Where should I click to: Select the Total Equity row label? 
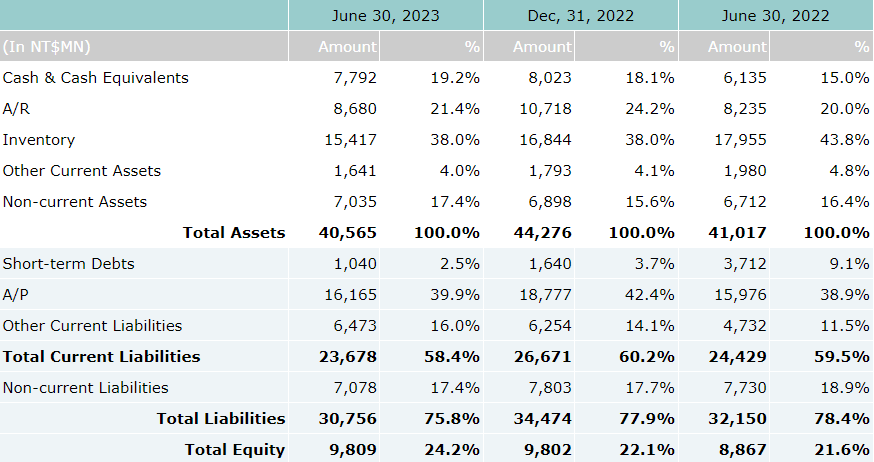pos(235,450)
